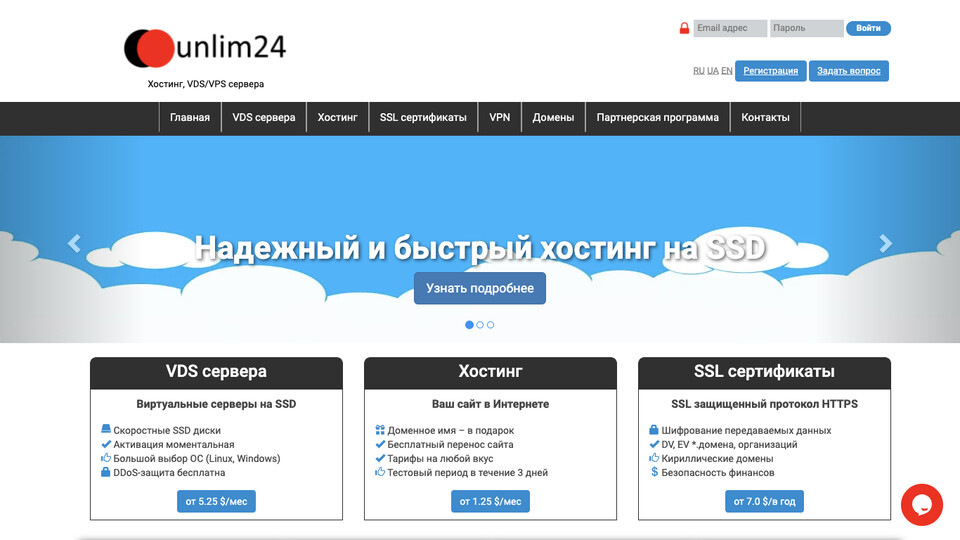Click thumbs-up icon beside Тестовый период
Image resolution: width=960 pixels, height=540 pixels.
coord(380,472)
